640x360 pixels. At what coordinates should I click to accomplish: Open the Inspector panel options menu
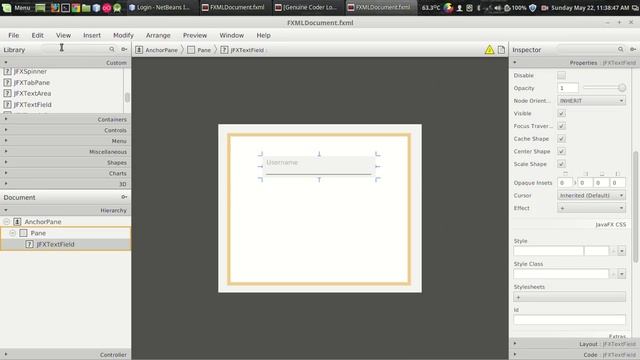[x=633, y=49]
